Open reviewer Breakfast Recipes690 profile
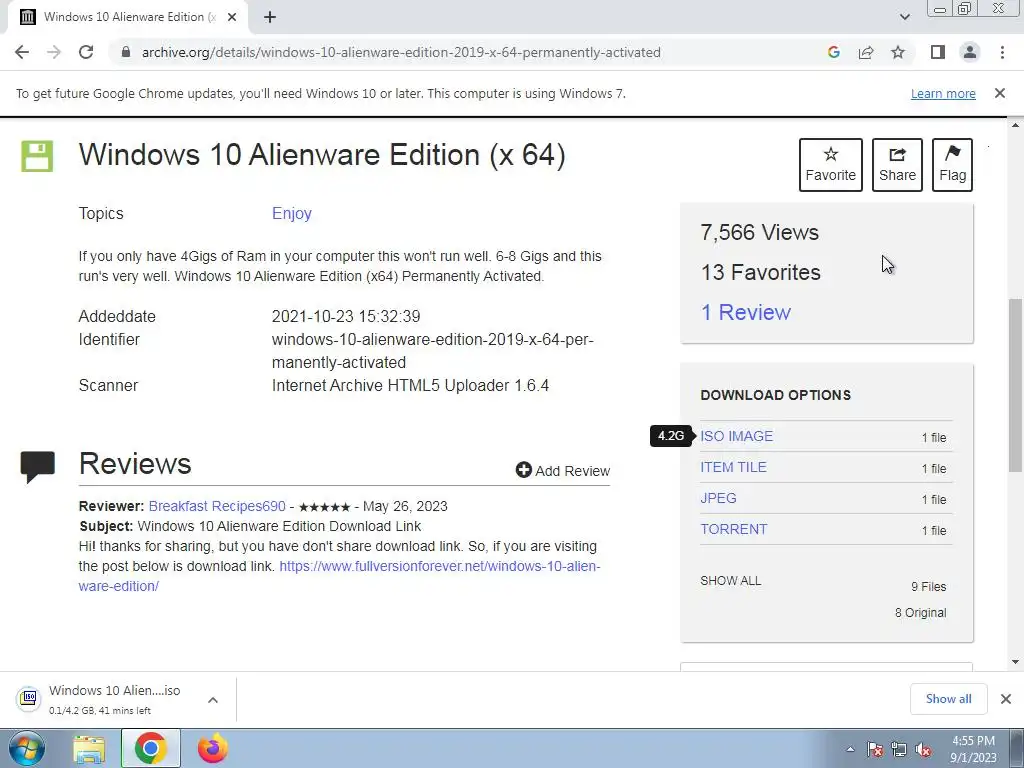This screenshot has height=768, width=1024. (x=217, y=506)
